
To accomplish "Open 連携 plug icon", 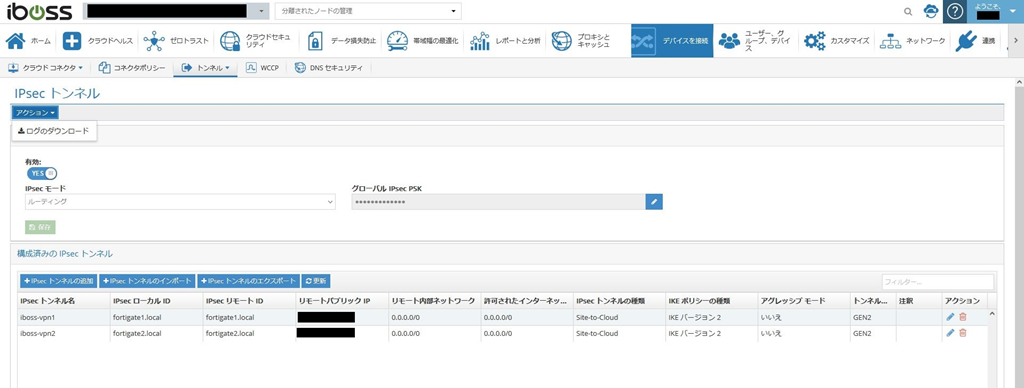I will [966, 40].
